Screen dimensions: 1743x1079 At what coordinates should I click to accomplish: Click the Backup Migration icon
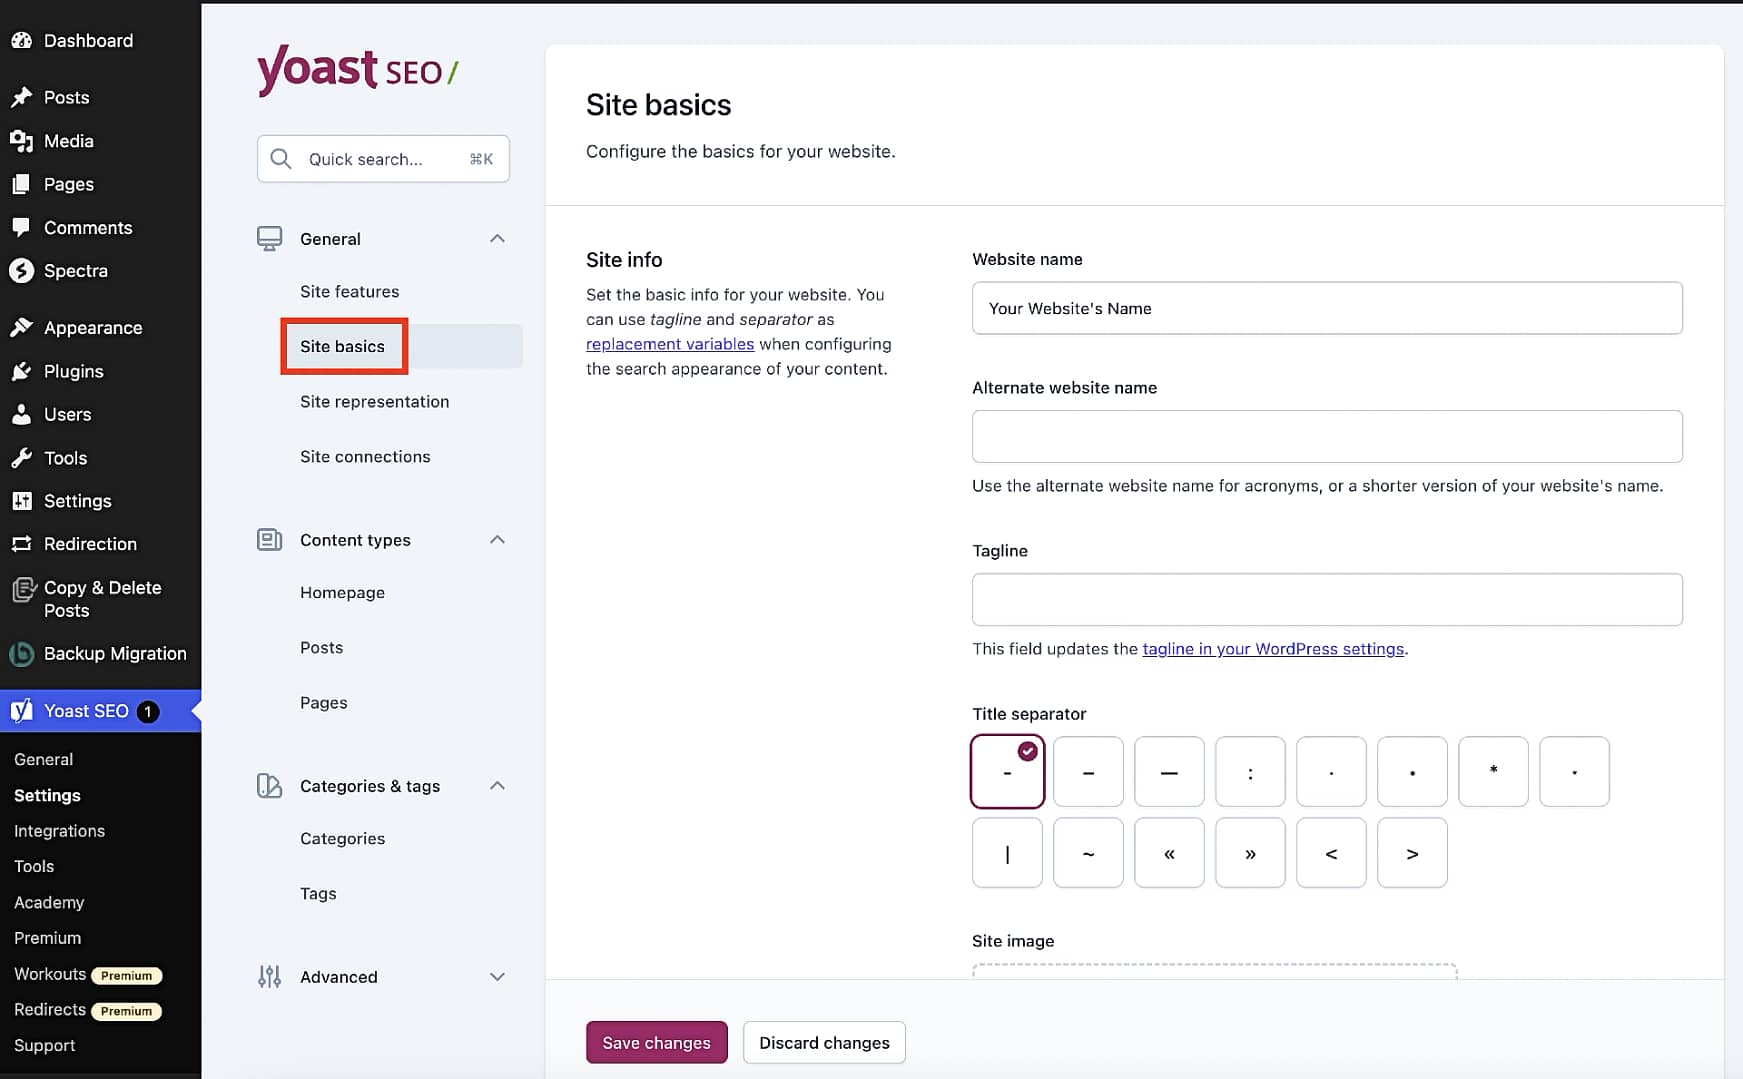pyautogui.click(x=21, y=654)
